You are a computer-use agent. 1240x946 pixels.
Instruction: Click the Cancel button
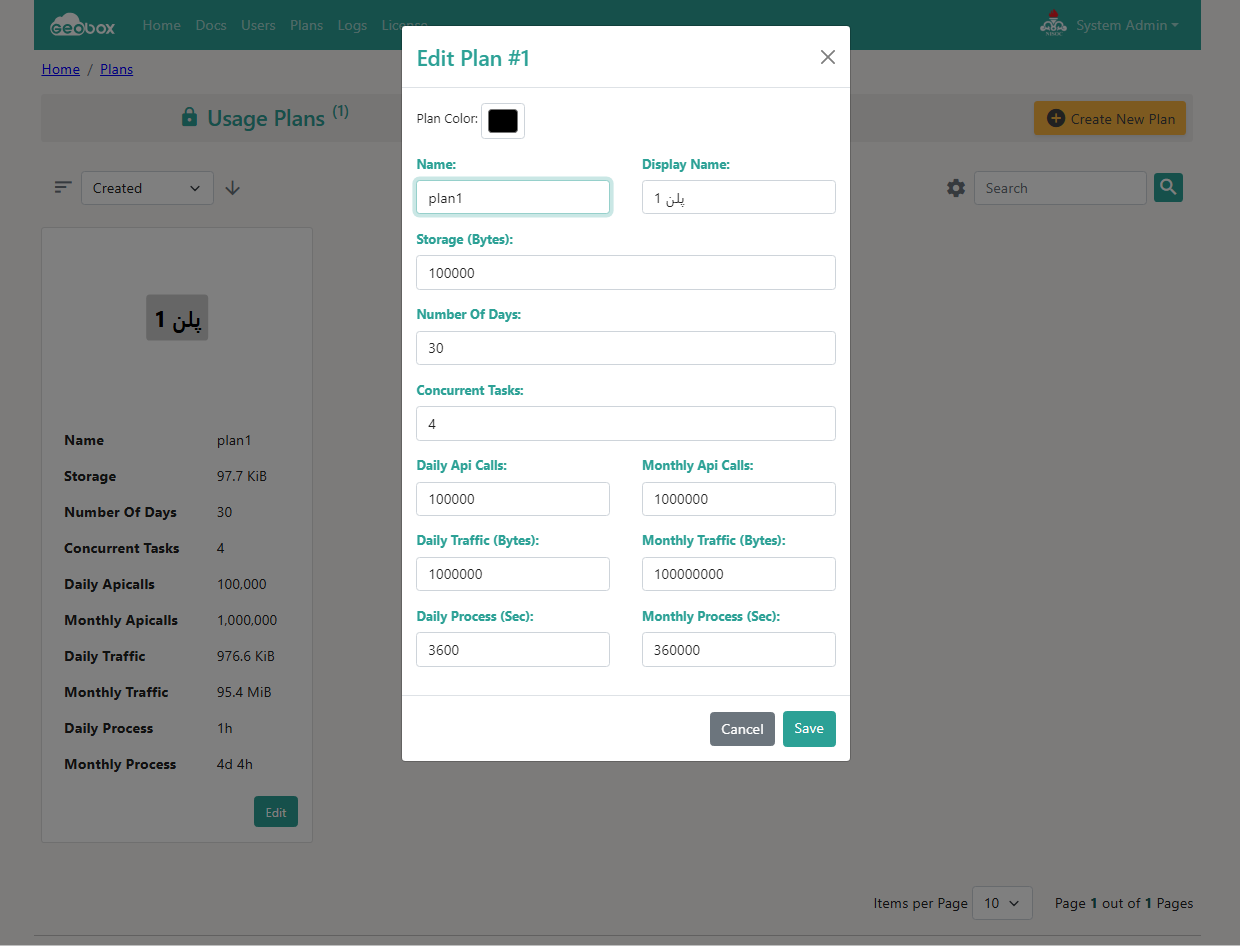pyautogui.click(x=742, y=729)
